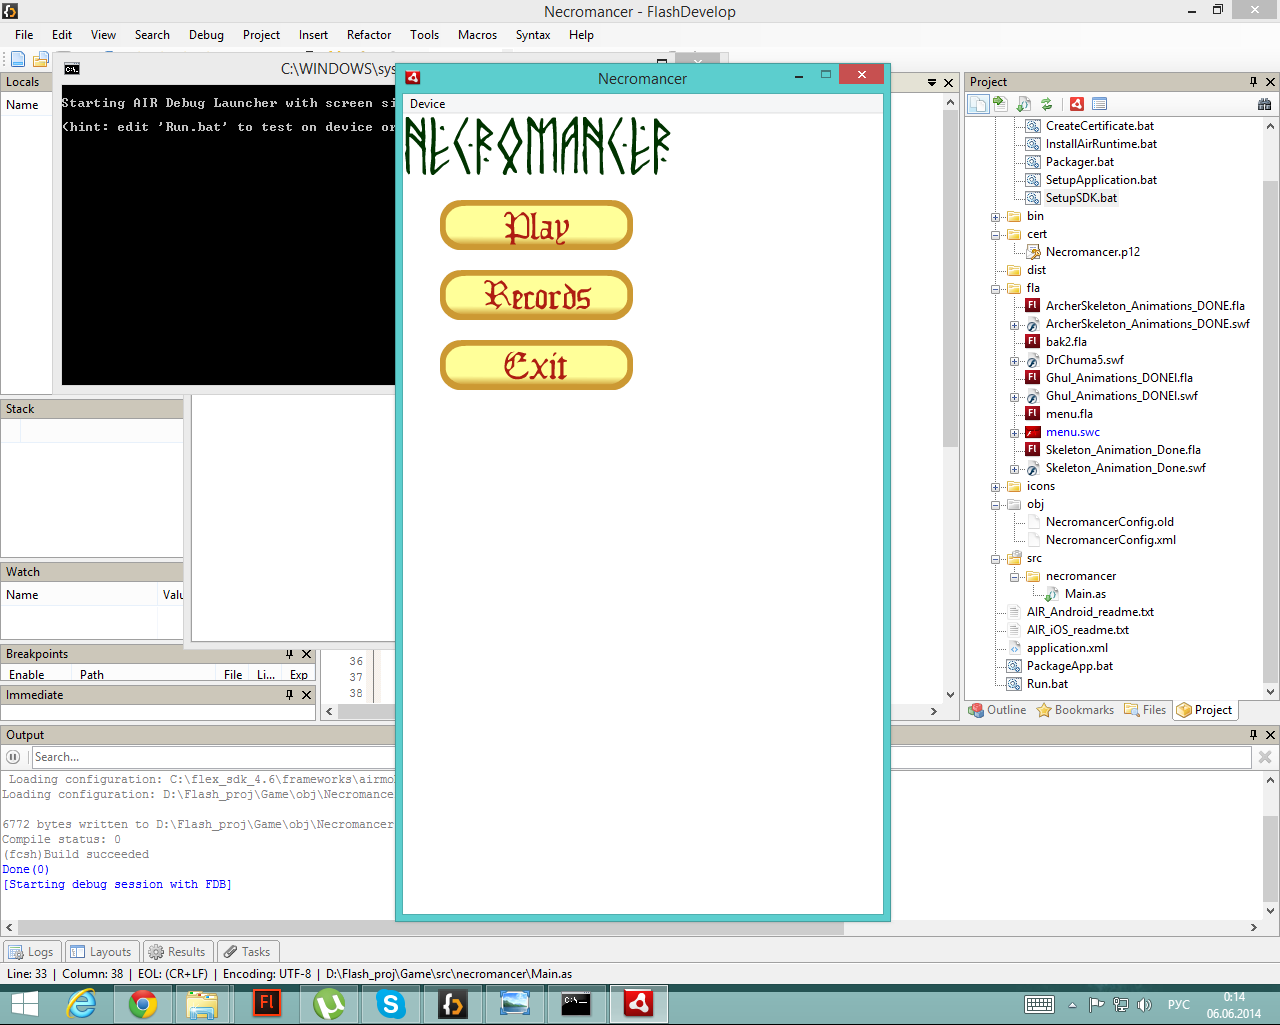Open on-screen keyboard tray icon
Viewport: 1280px width, 1025px height.
click(1039, 1005)
